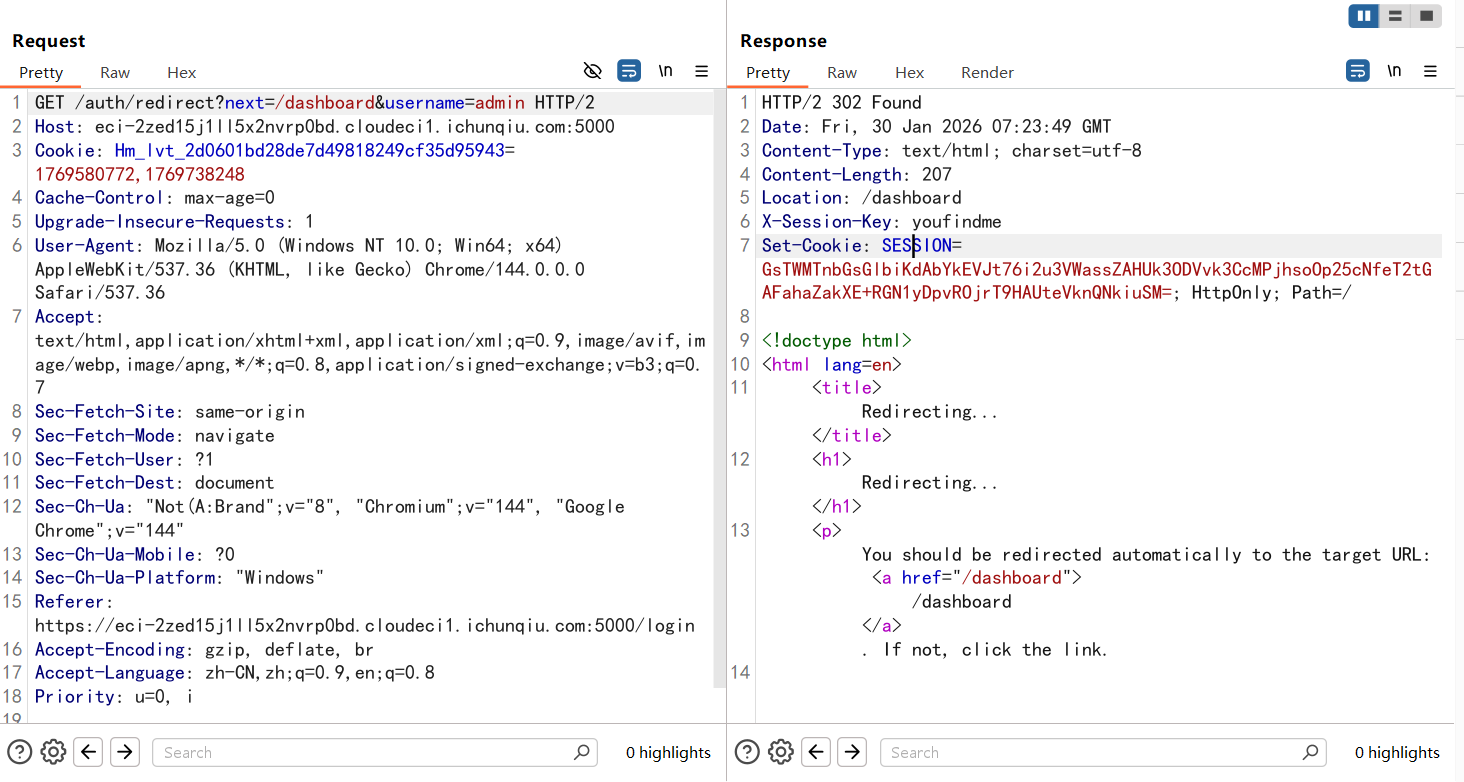Go to next match arrow in Response
Image resolution: width=1464 pixels, height=782 pixels.
(851, 752)
